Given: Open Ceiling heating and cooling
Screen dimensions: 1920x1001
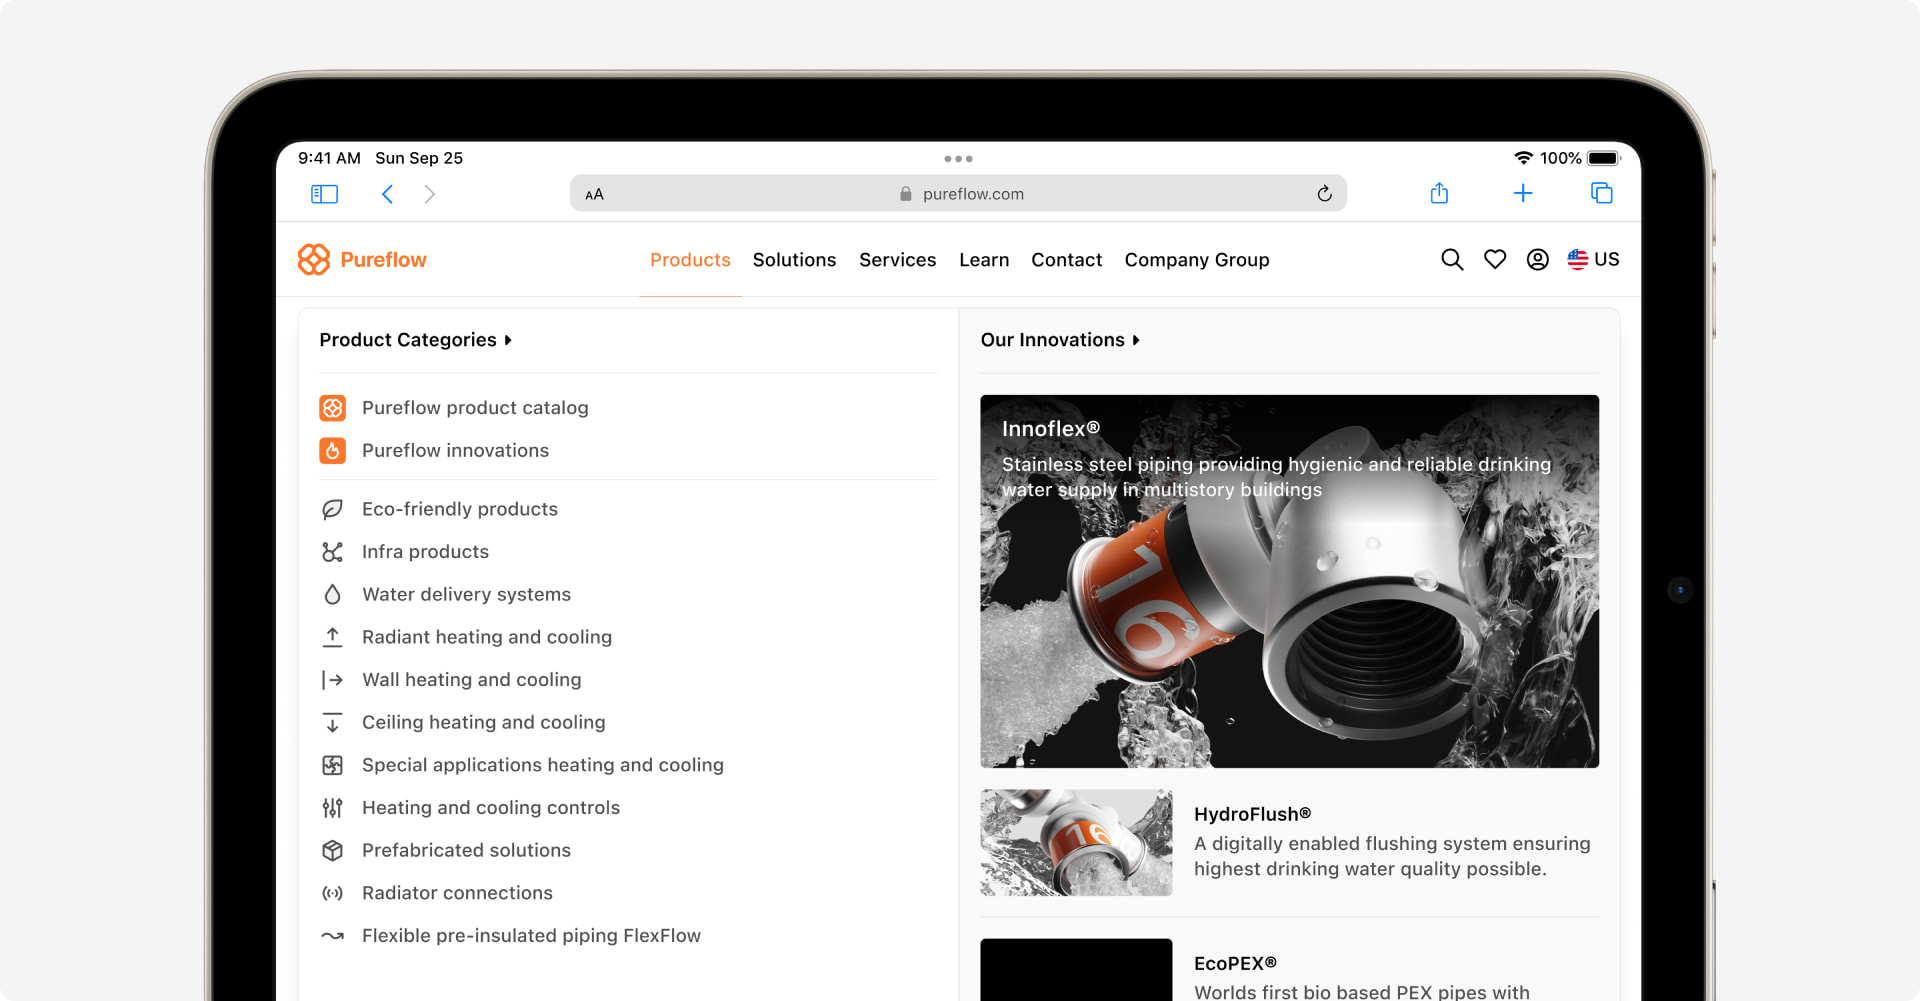Looking at the screenshot, I should (x=483, y=722).
